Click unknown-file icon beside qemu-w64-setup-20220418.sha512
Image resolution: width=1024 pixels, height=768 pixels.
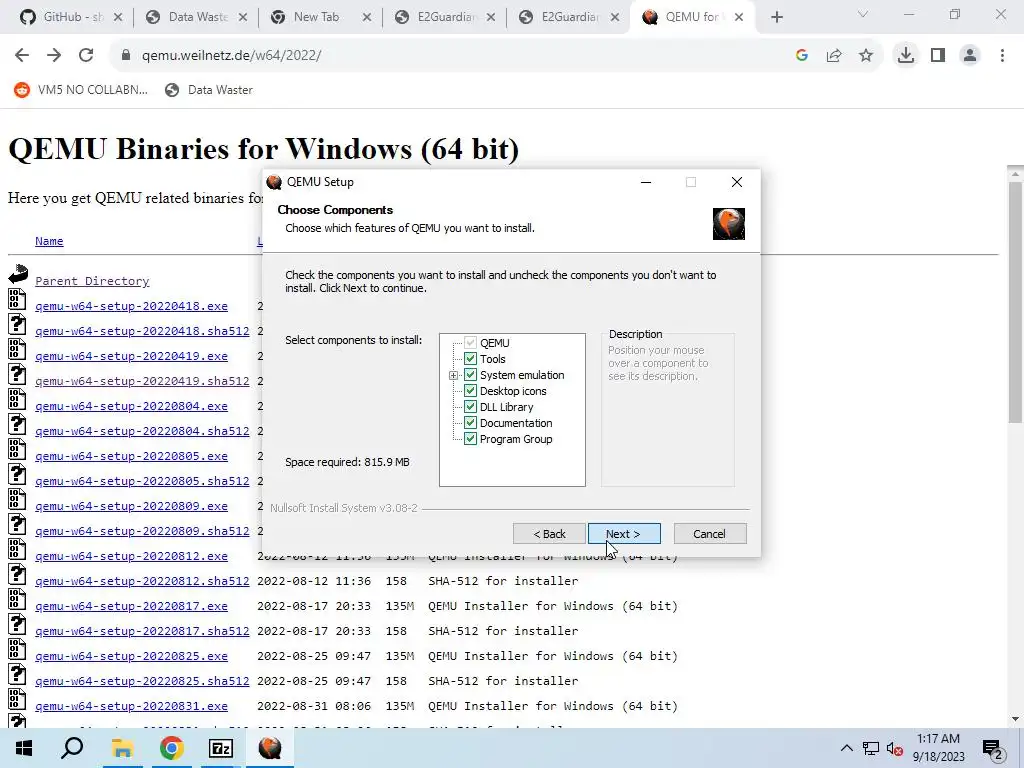(17, 324)
